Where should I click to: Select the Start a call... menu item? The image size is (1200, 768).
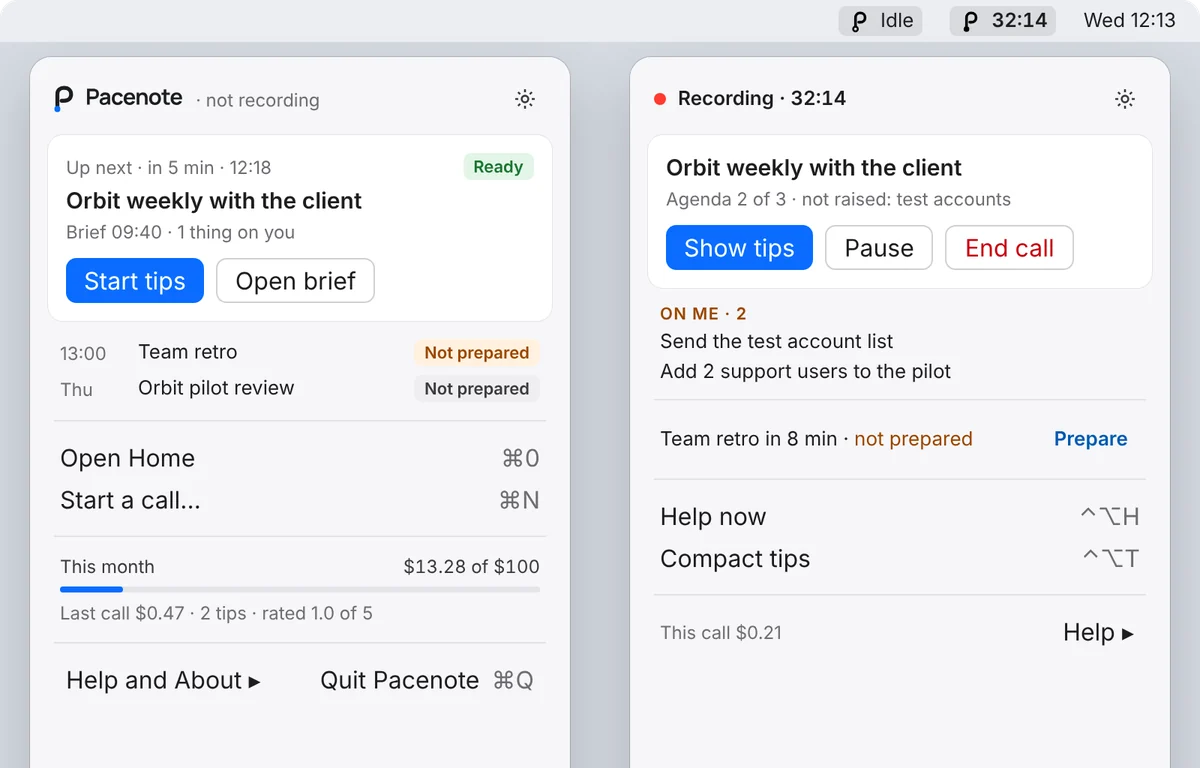point(300,501)
